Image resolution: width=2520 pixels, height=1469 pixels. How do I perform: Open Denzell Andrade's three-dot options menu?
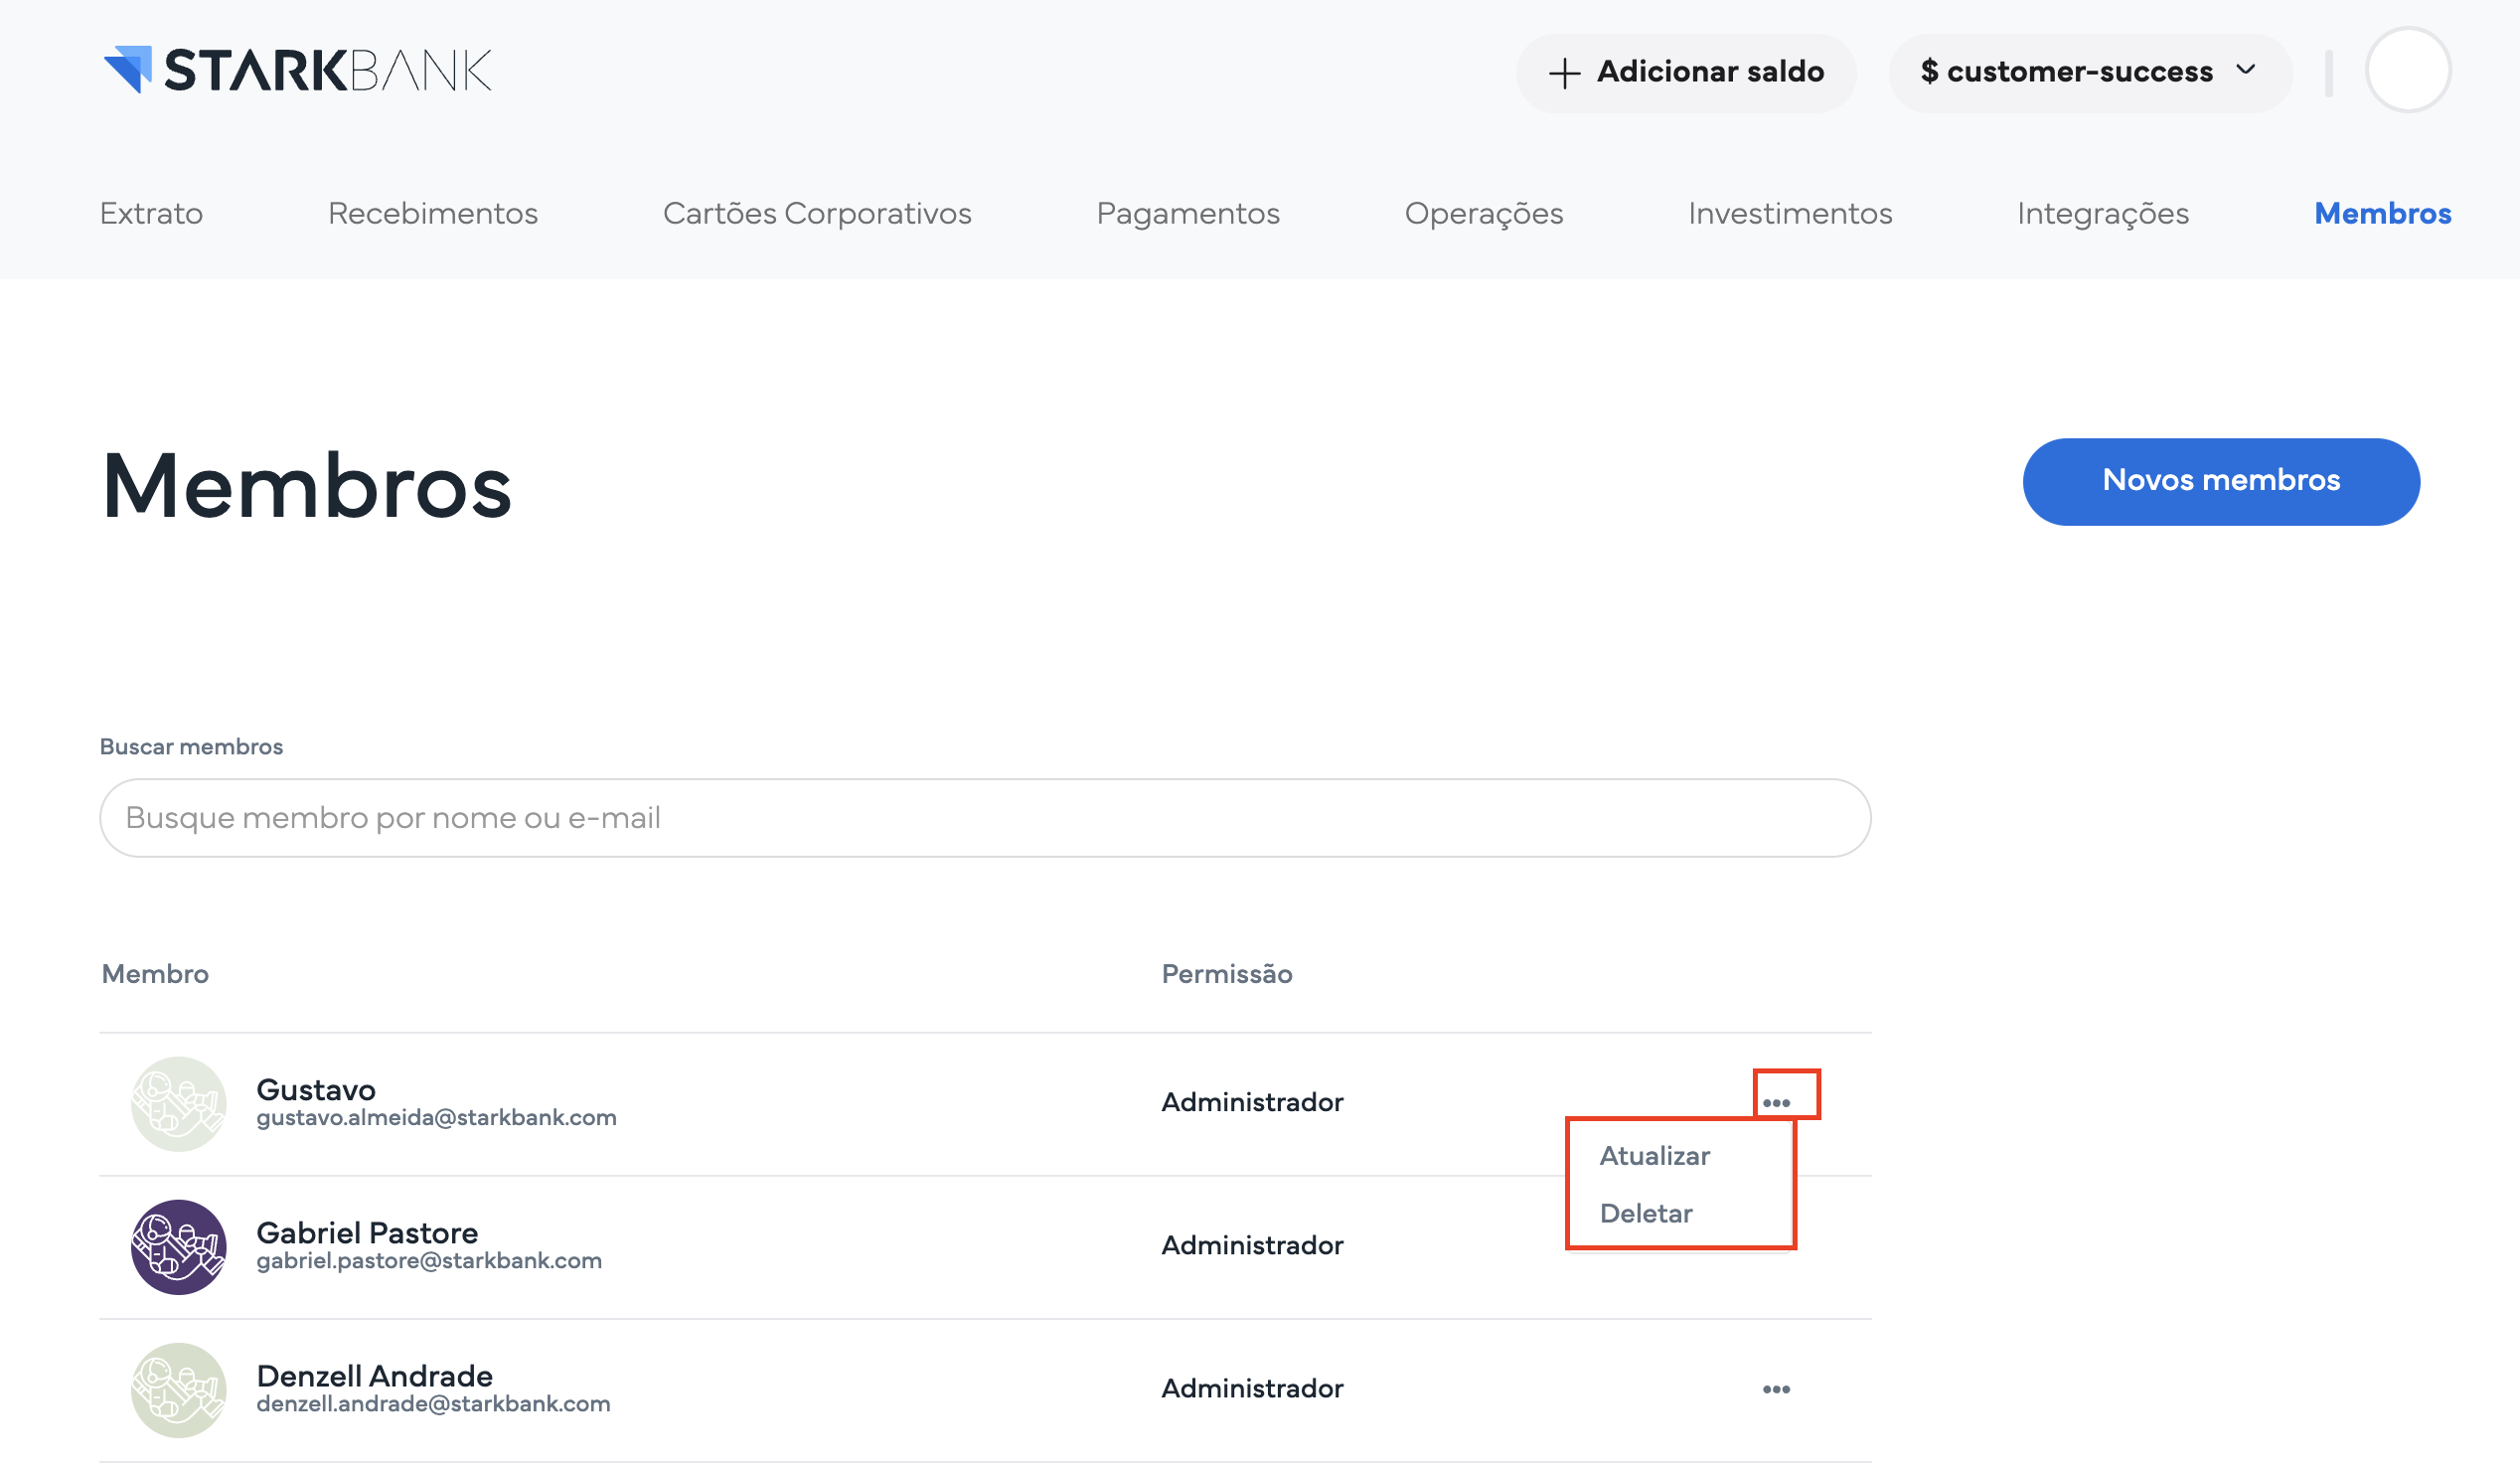tap(1776, 1389)
